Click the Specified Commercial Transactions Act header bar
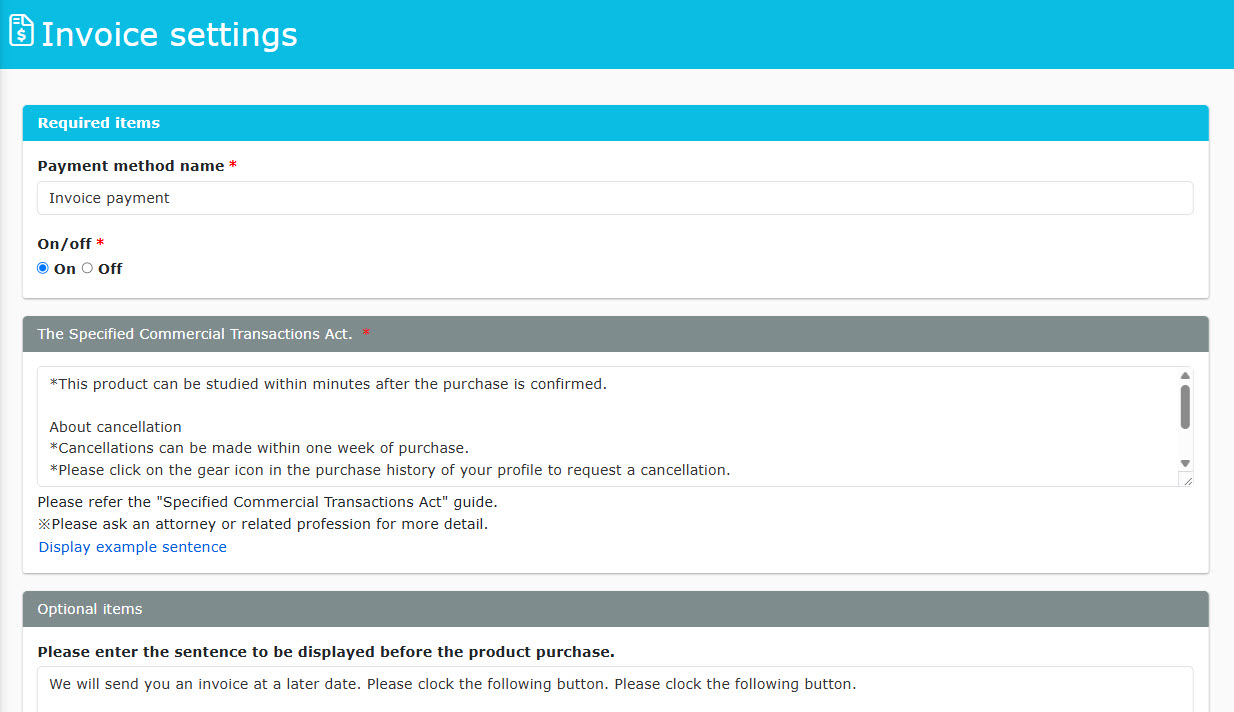Image resolution: width=1234 pixels, height=712 pixels. (615, 334)
